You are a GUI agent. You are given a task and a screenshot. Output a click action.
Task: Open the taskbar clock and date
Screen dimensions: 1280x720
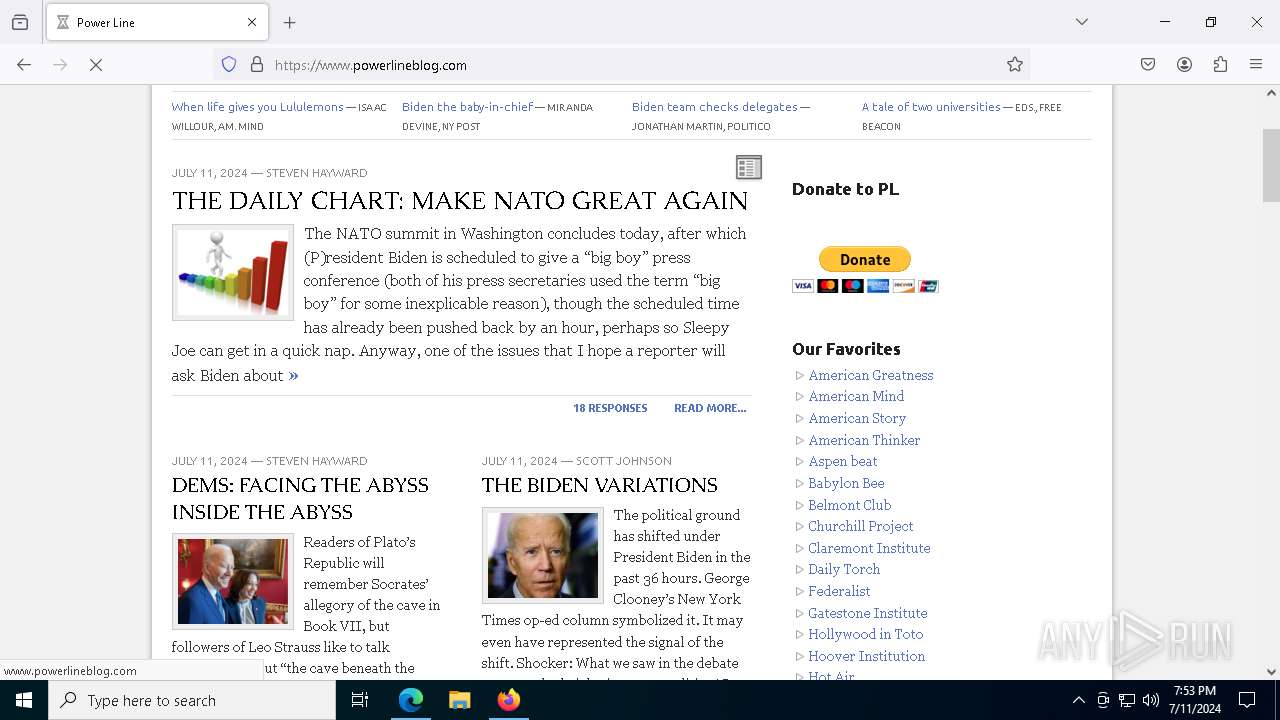tap(1196, 700)
